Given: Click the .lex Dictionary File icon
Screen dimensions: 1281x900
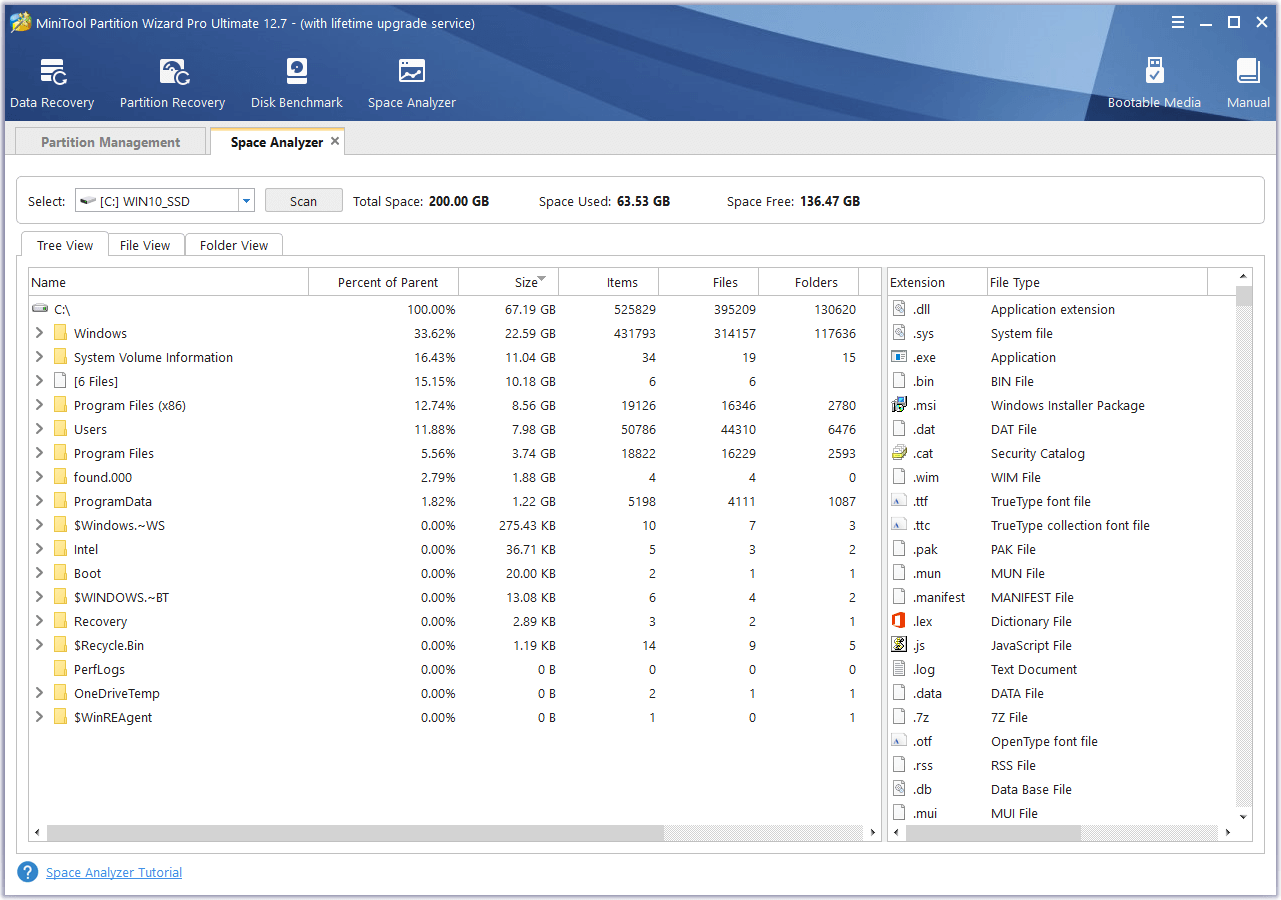Looking at the screenshot, I should [898, 621].
